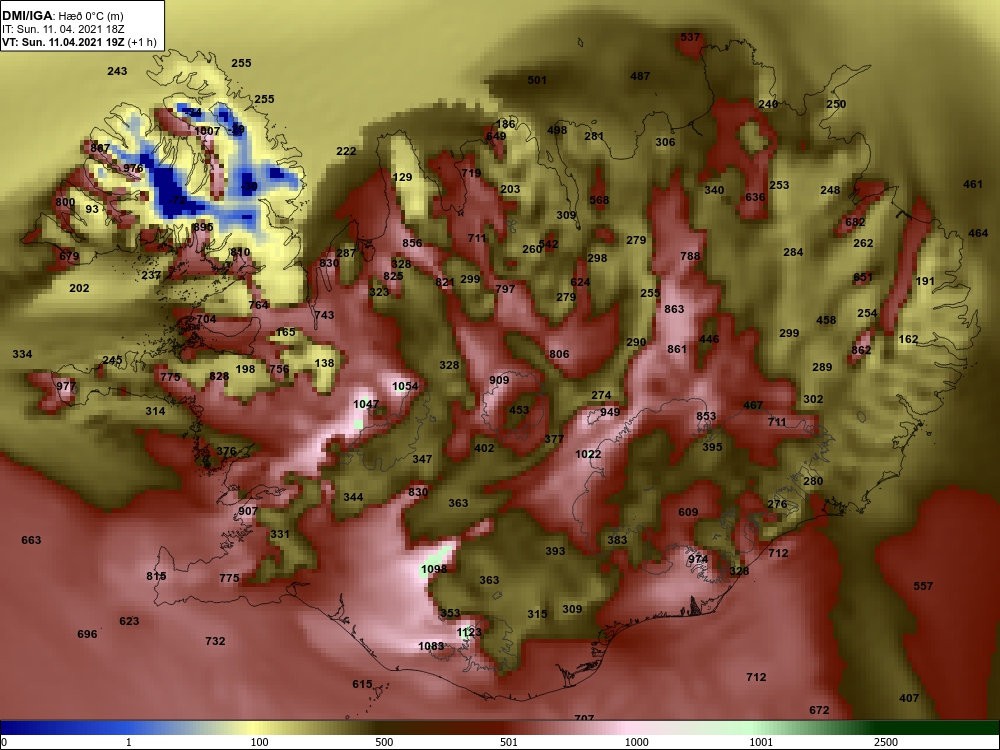Click the map value '487'
The image size is (1000, 750).
click(x=640, y=76)
